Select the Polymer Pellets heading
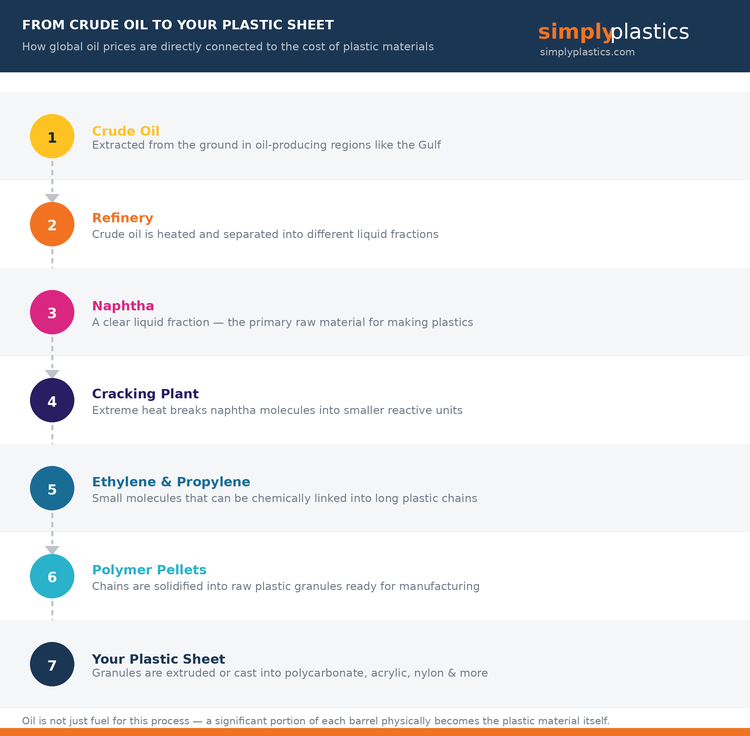This screenshot has width=750, height=736. pyautogui.click(x=149, y=570)
